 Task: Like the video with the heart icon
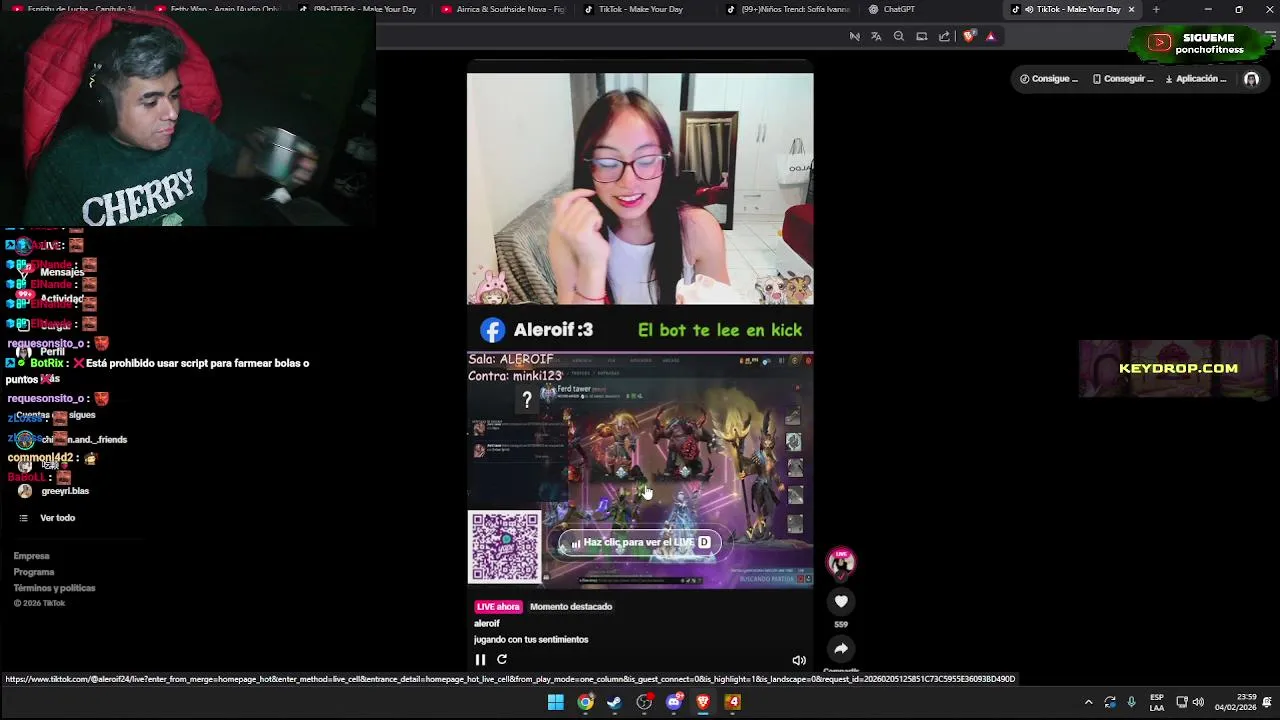click(841, 601)
